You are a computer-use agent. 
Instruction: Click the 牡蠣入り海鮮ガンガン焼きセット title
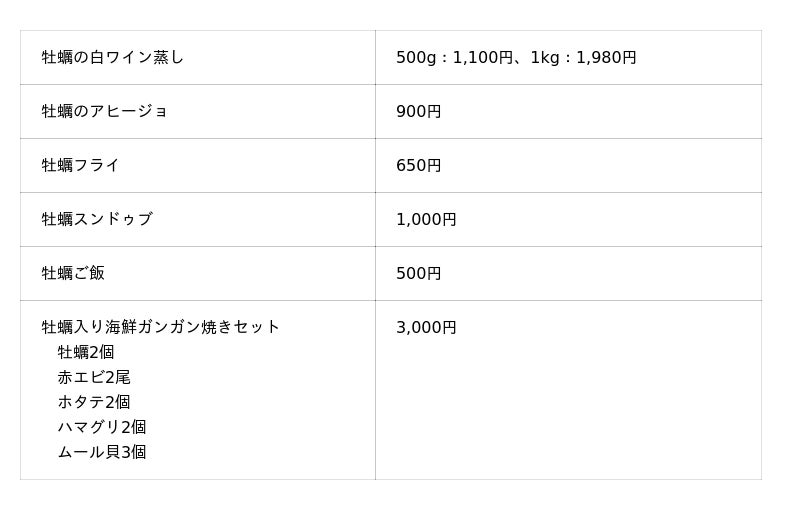click(161, 327)
